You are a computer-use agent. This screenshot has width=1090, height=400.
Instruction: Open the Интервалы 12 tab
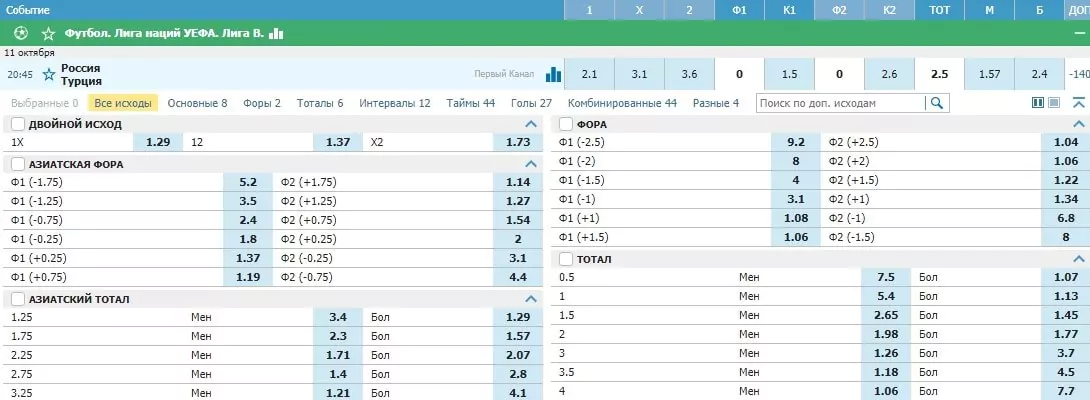[395, 103]
